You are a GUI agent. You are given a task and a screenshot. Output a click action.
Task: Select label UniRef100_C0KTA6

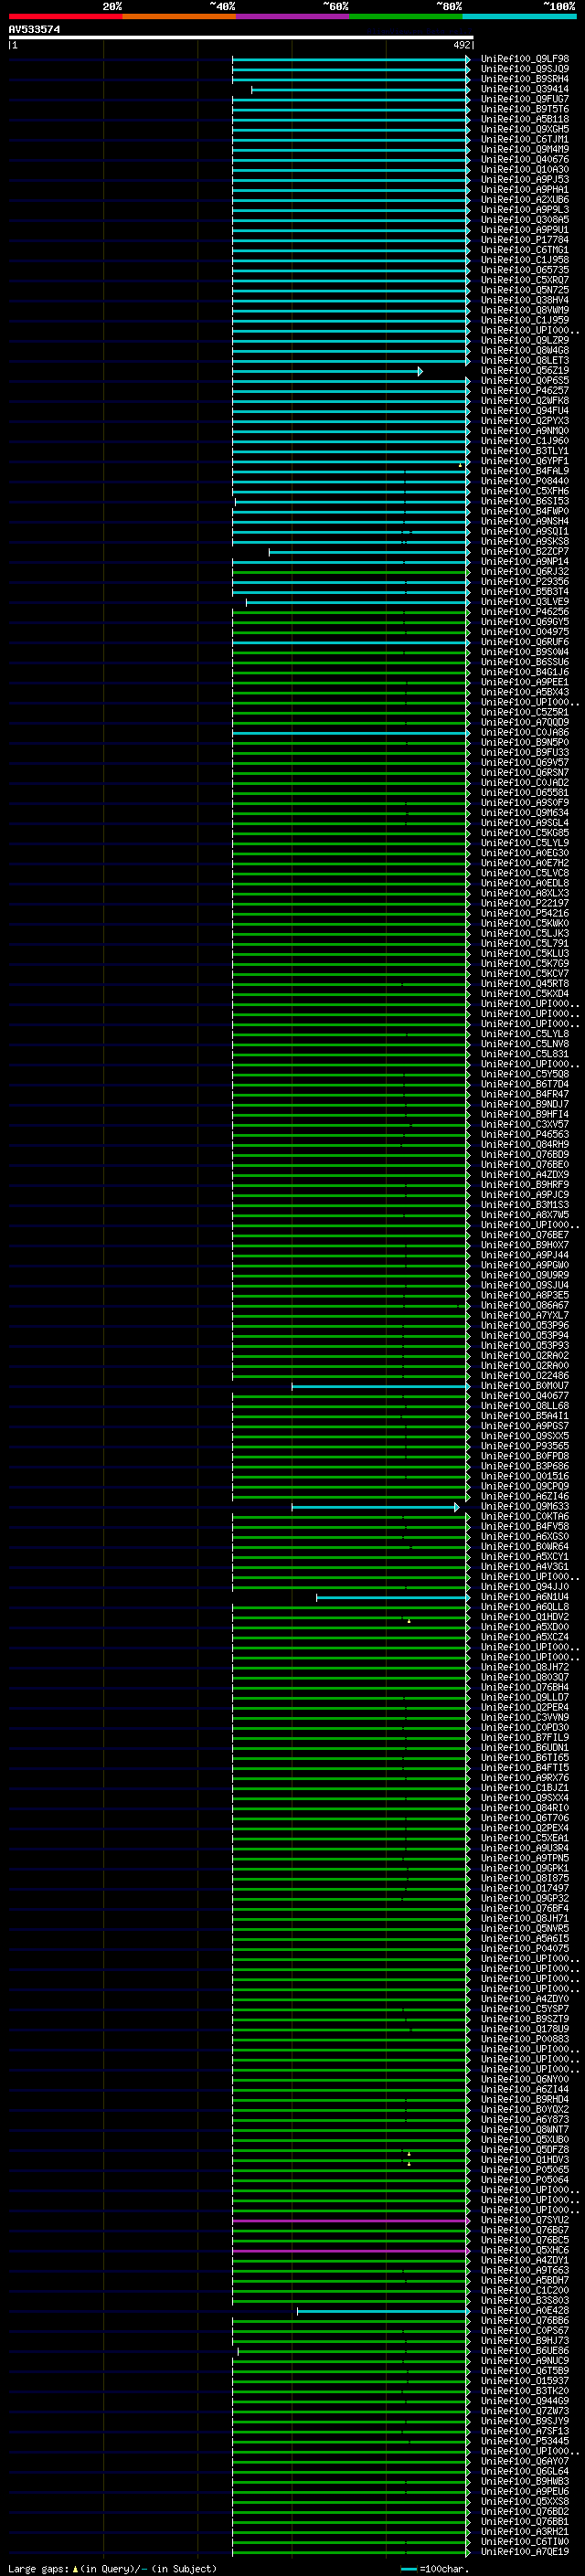point(525,1517)
